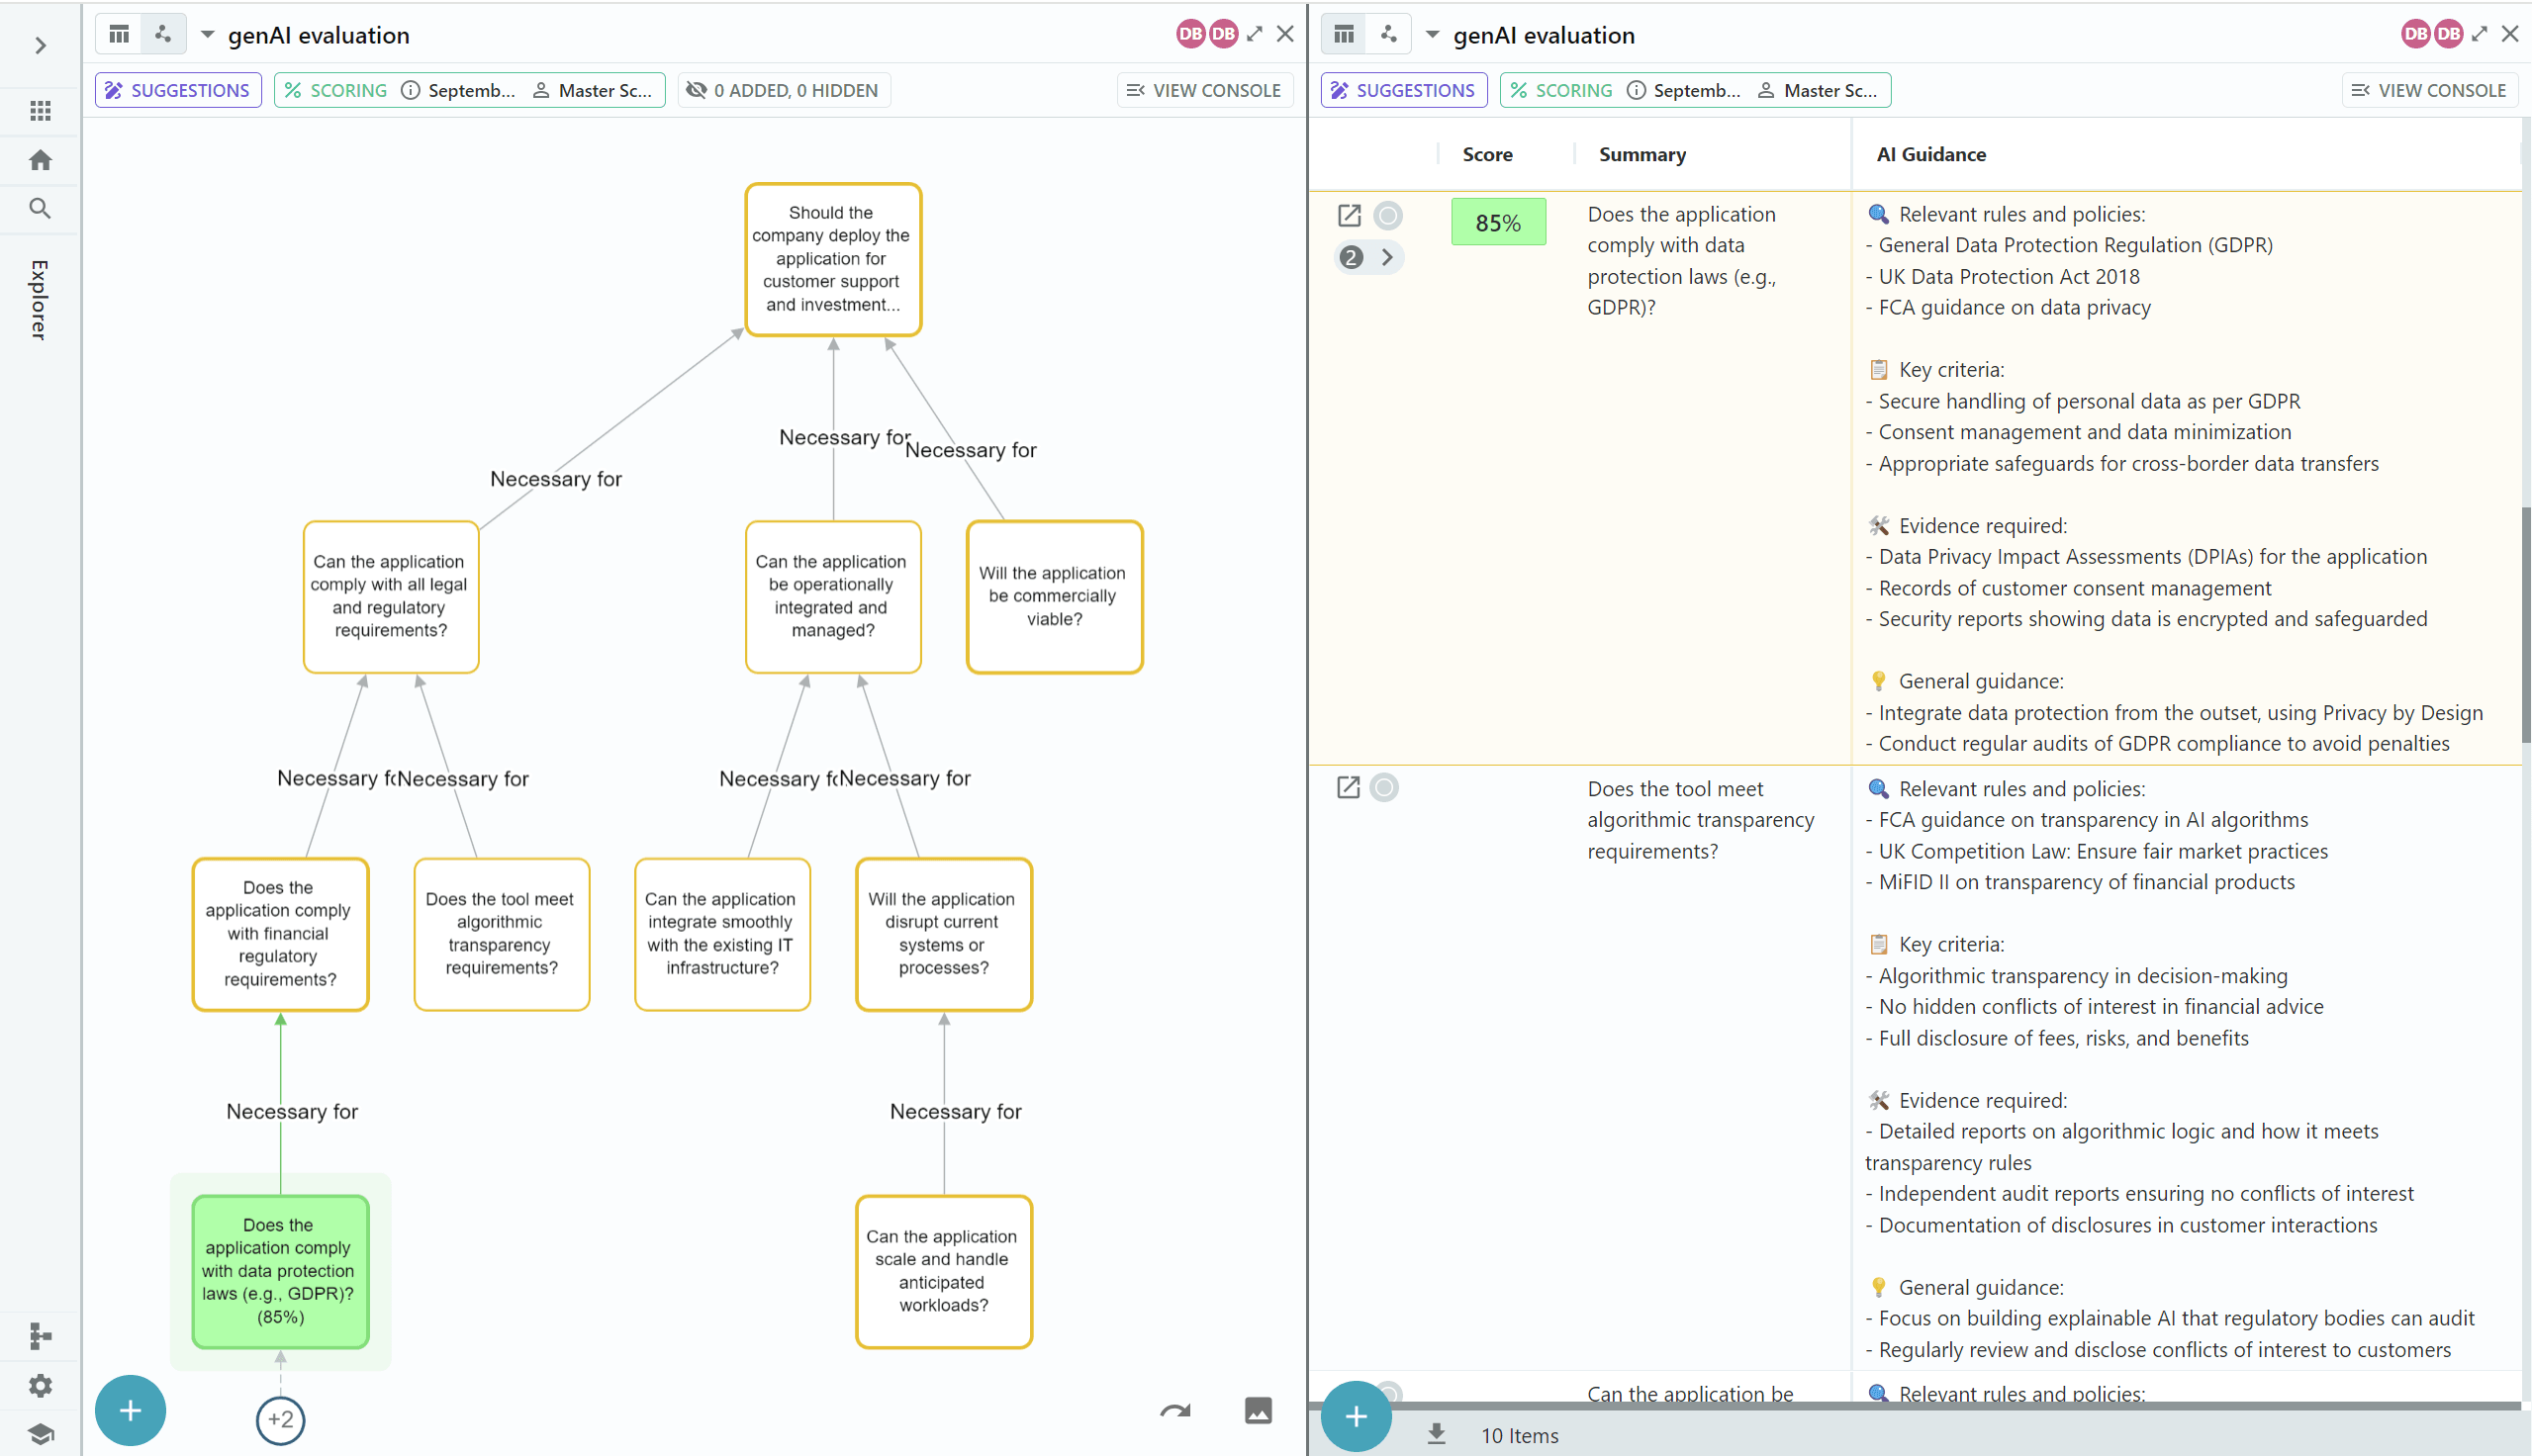Click the panel layout grid icon
Screen dimensions: 2532x1456
point(119,35)
